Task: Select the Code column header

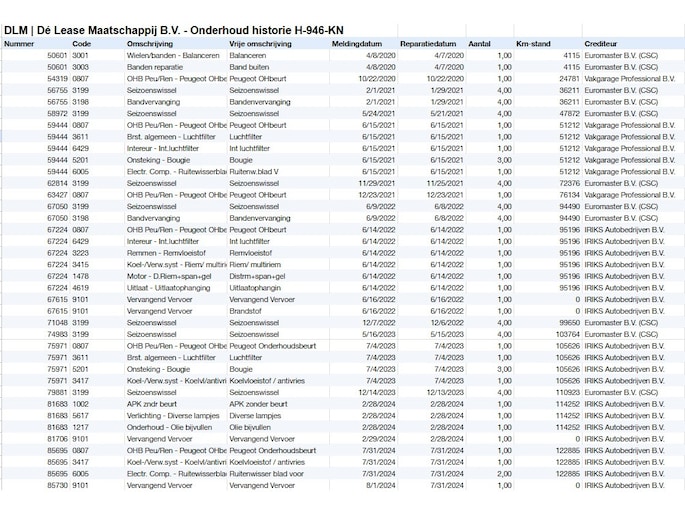Action: 82,44
